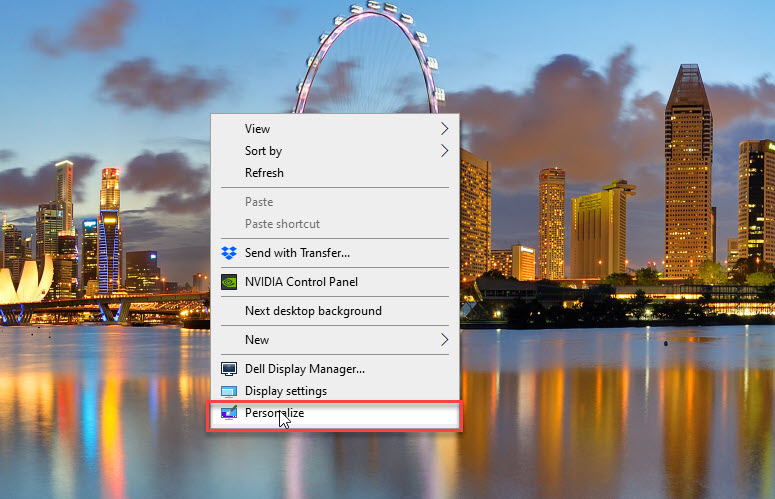Choose Personalize from the menu

coord(335,413)
